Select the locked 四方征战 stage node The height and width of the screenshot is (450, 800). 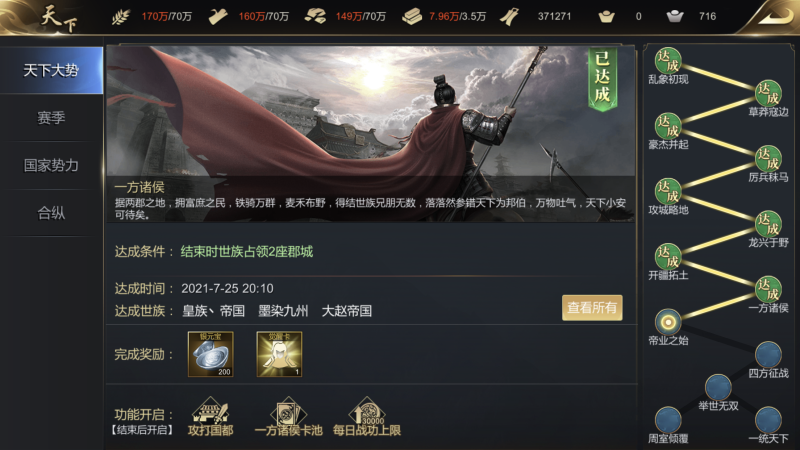768,355
